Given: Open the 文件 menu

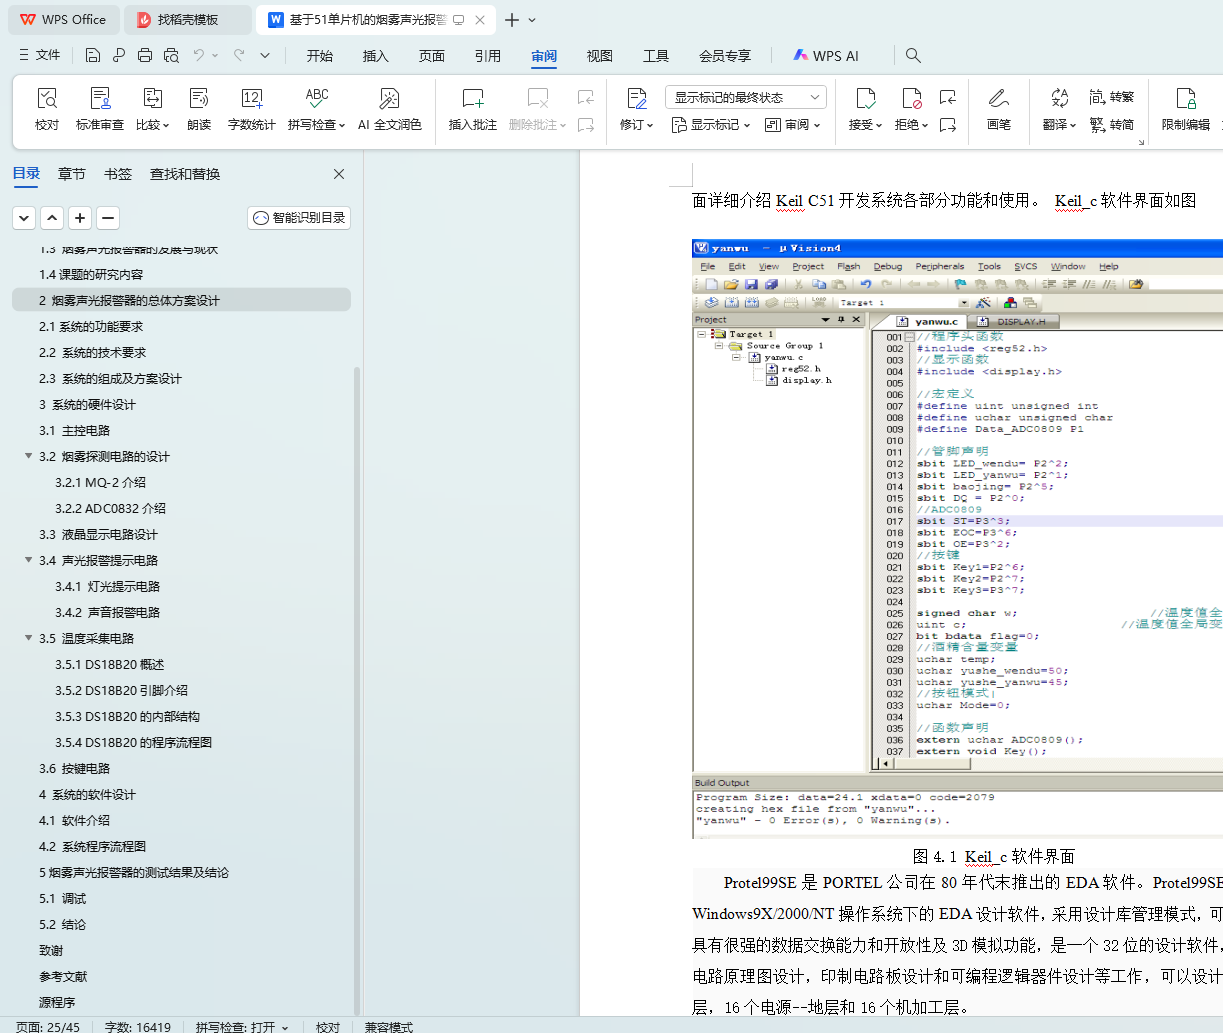Looking at the screenshot, I should (x=40, y=55).
